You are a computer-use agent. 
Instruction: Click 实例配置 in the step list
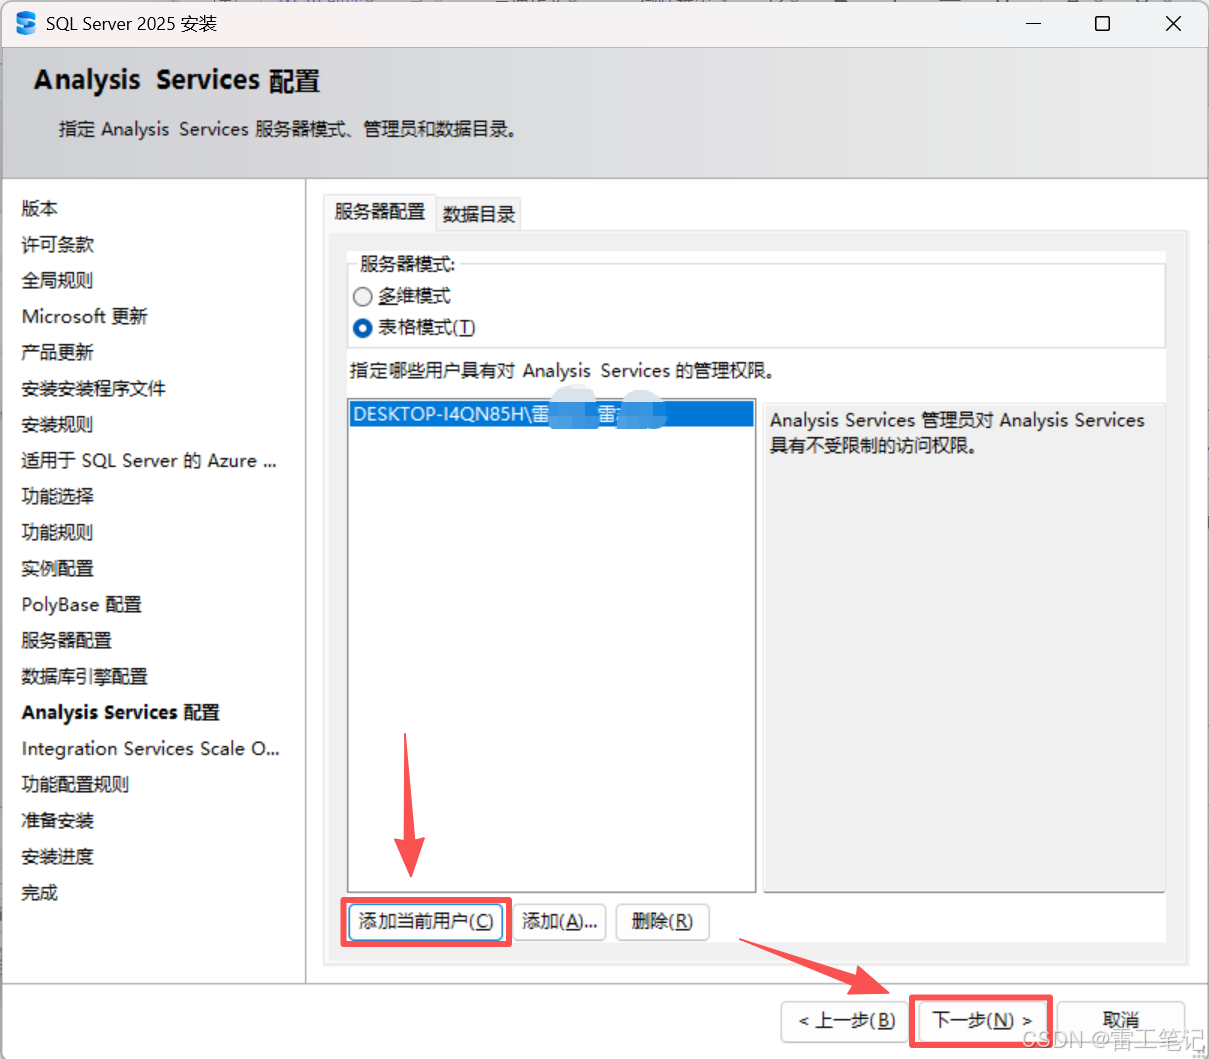coord(58,568)
